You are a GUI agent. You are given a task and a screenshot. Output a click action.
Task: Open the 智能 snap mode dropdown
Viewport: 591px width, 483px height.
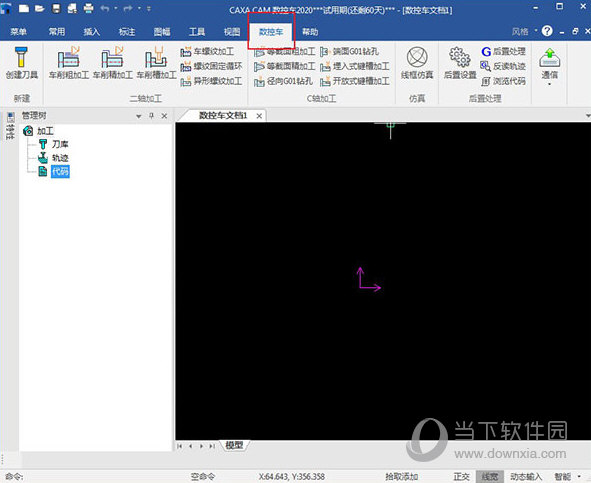pos(579,477)
